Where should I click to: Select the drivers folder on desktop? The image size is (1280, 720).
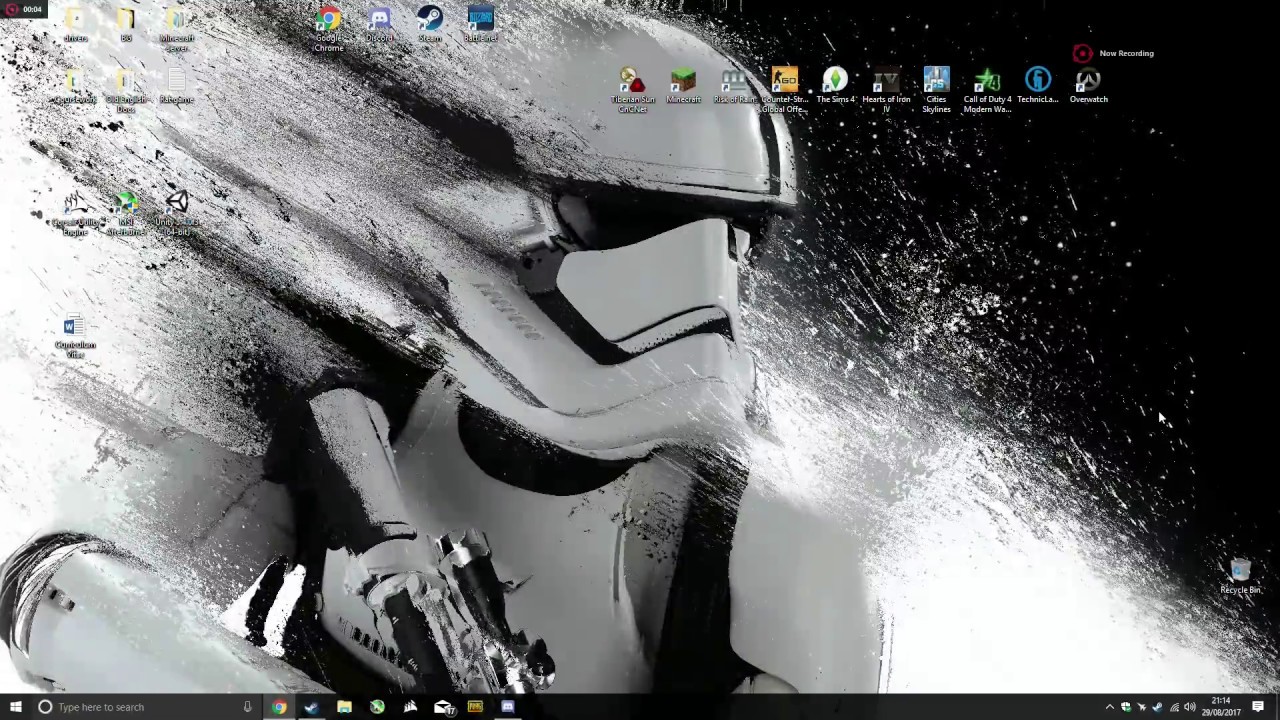click(75, 25)
